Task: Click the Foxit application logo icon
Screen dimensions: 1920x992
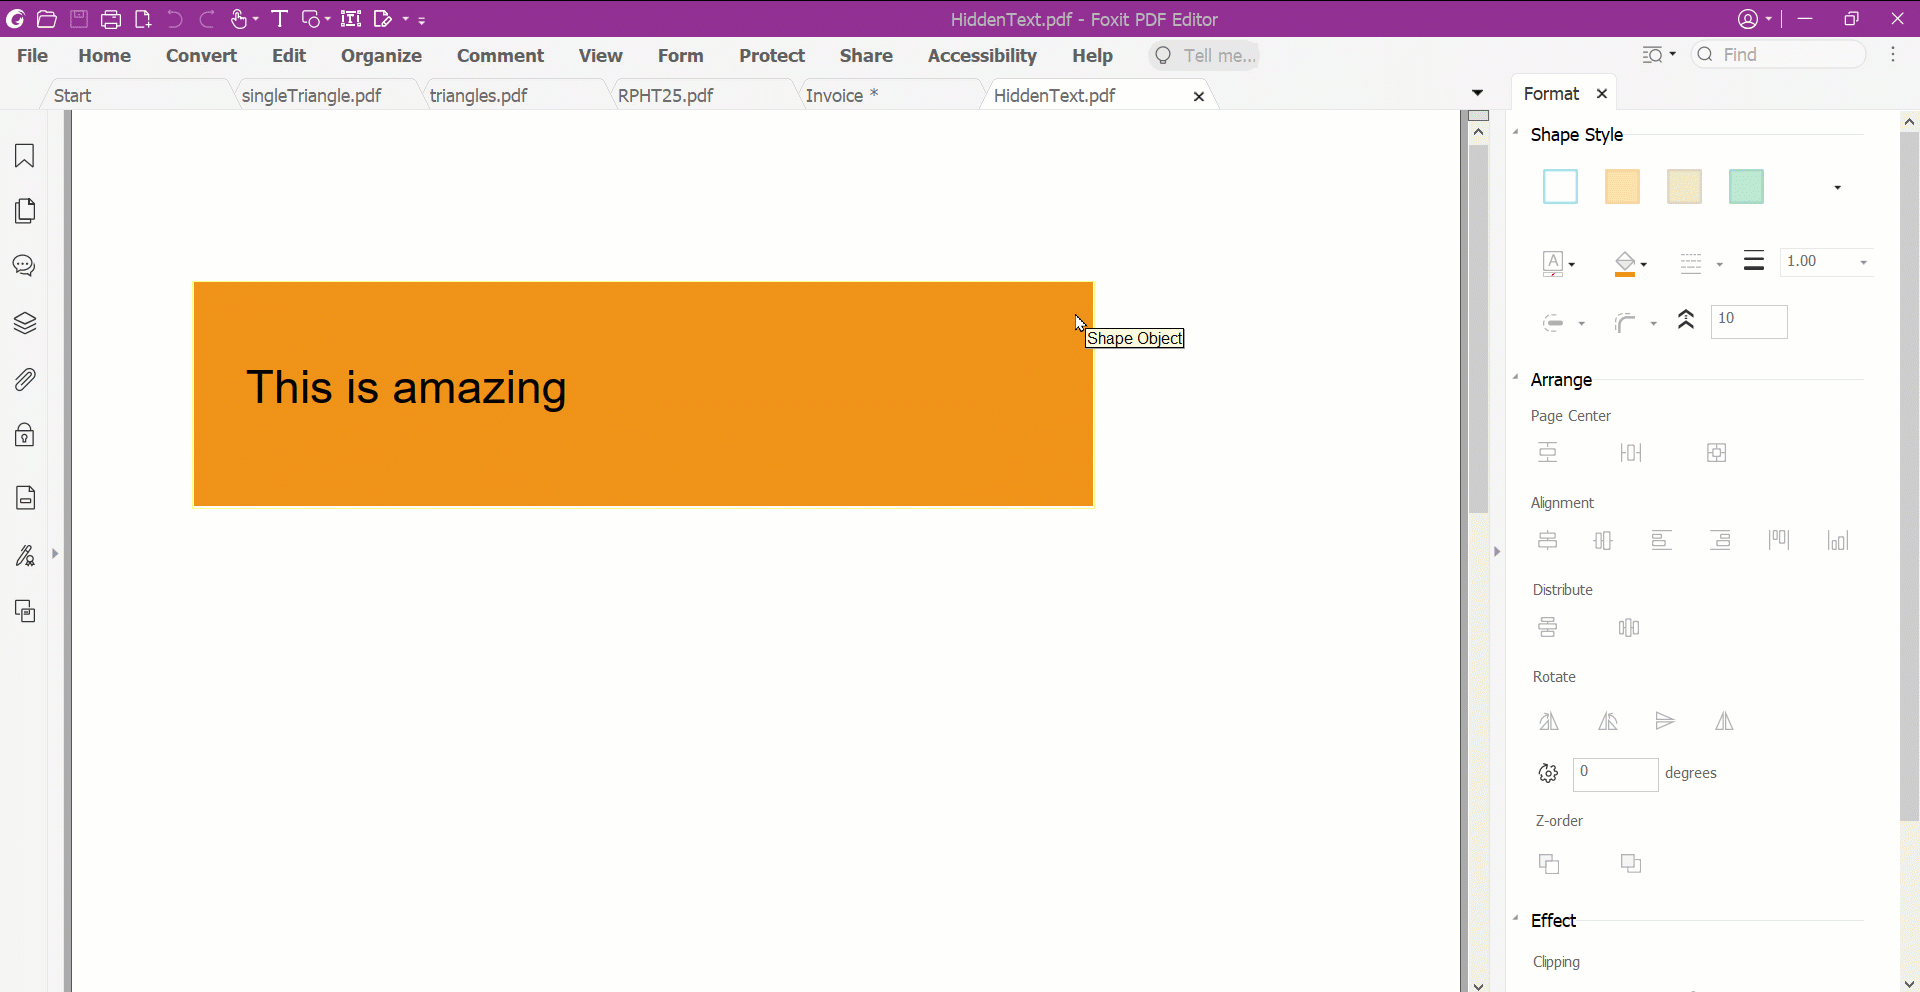Action: pos(15,19)
